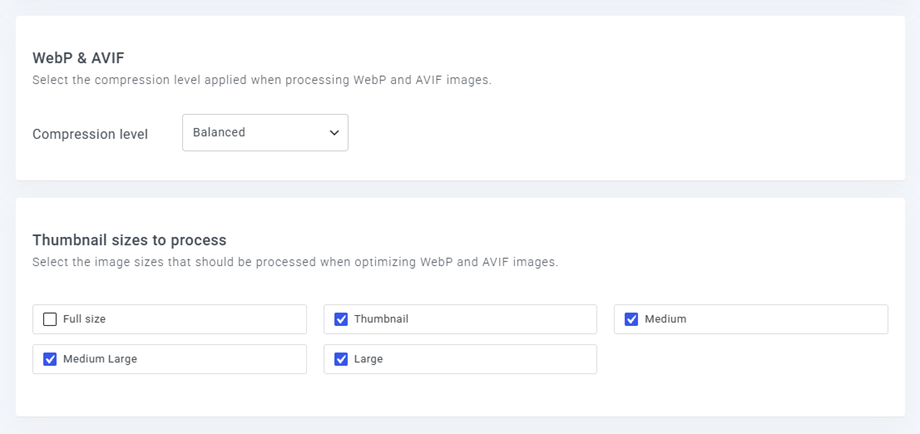920x434 pixels.
Task: Click the Medium Large label text
Action: (x=100, y=359)
